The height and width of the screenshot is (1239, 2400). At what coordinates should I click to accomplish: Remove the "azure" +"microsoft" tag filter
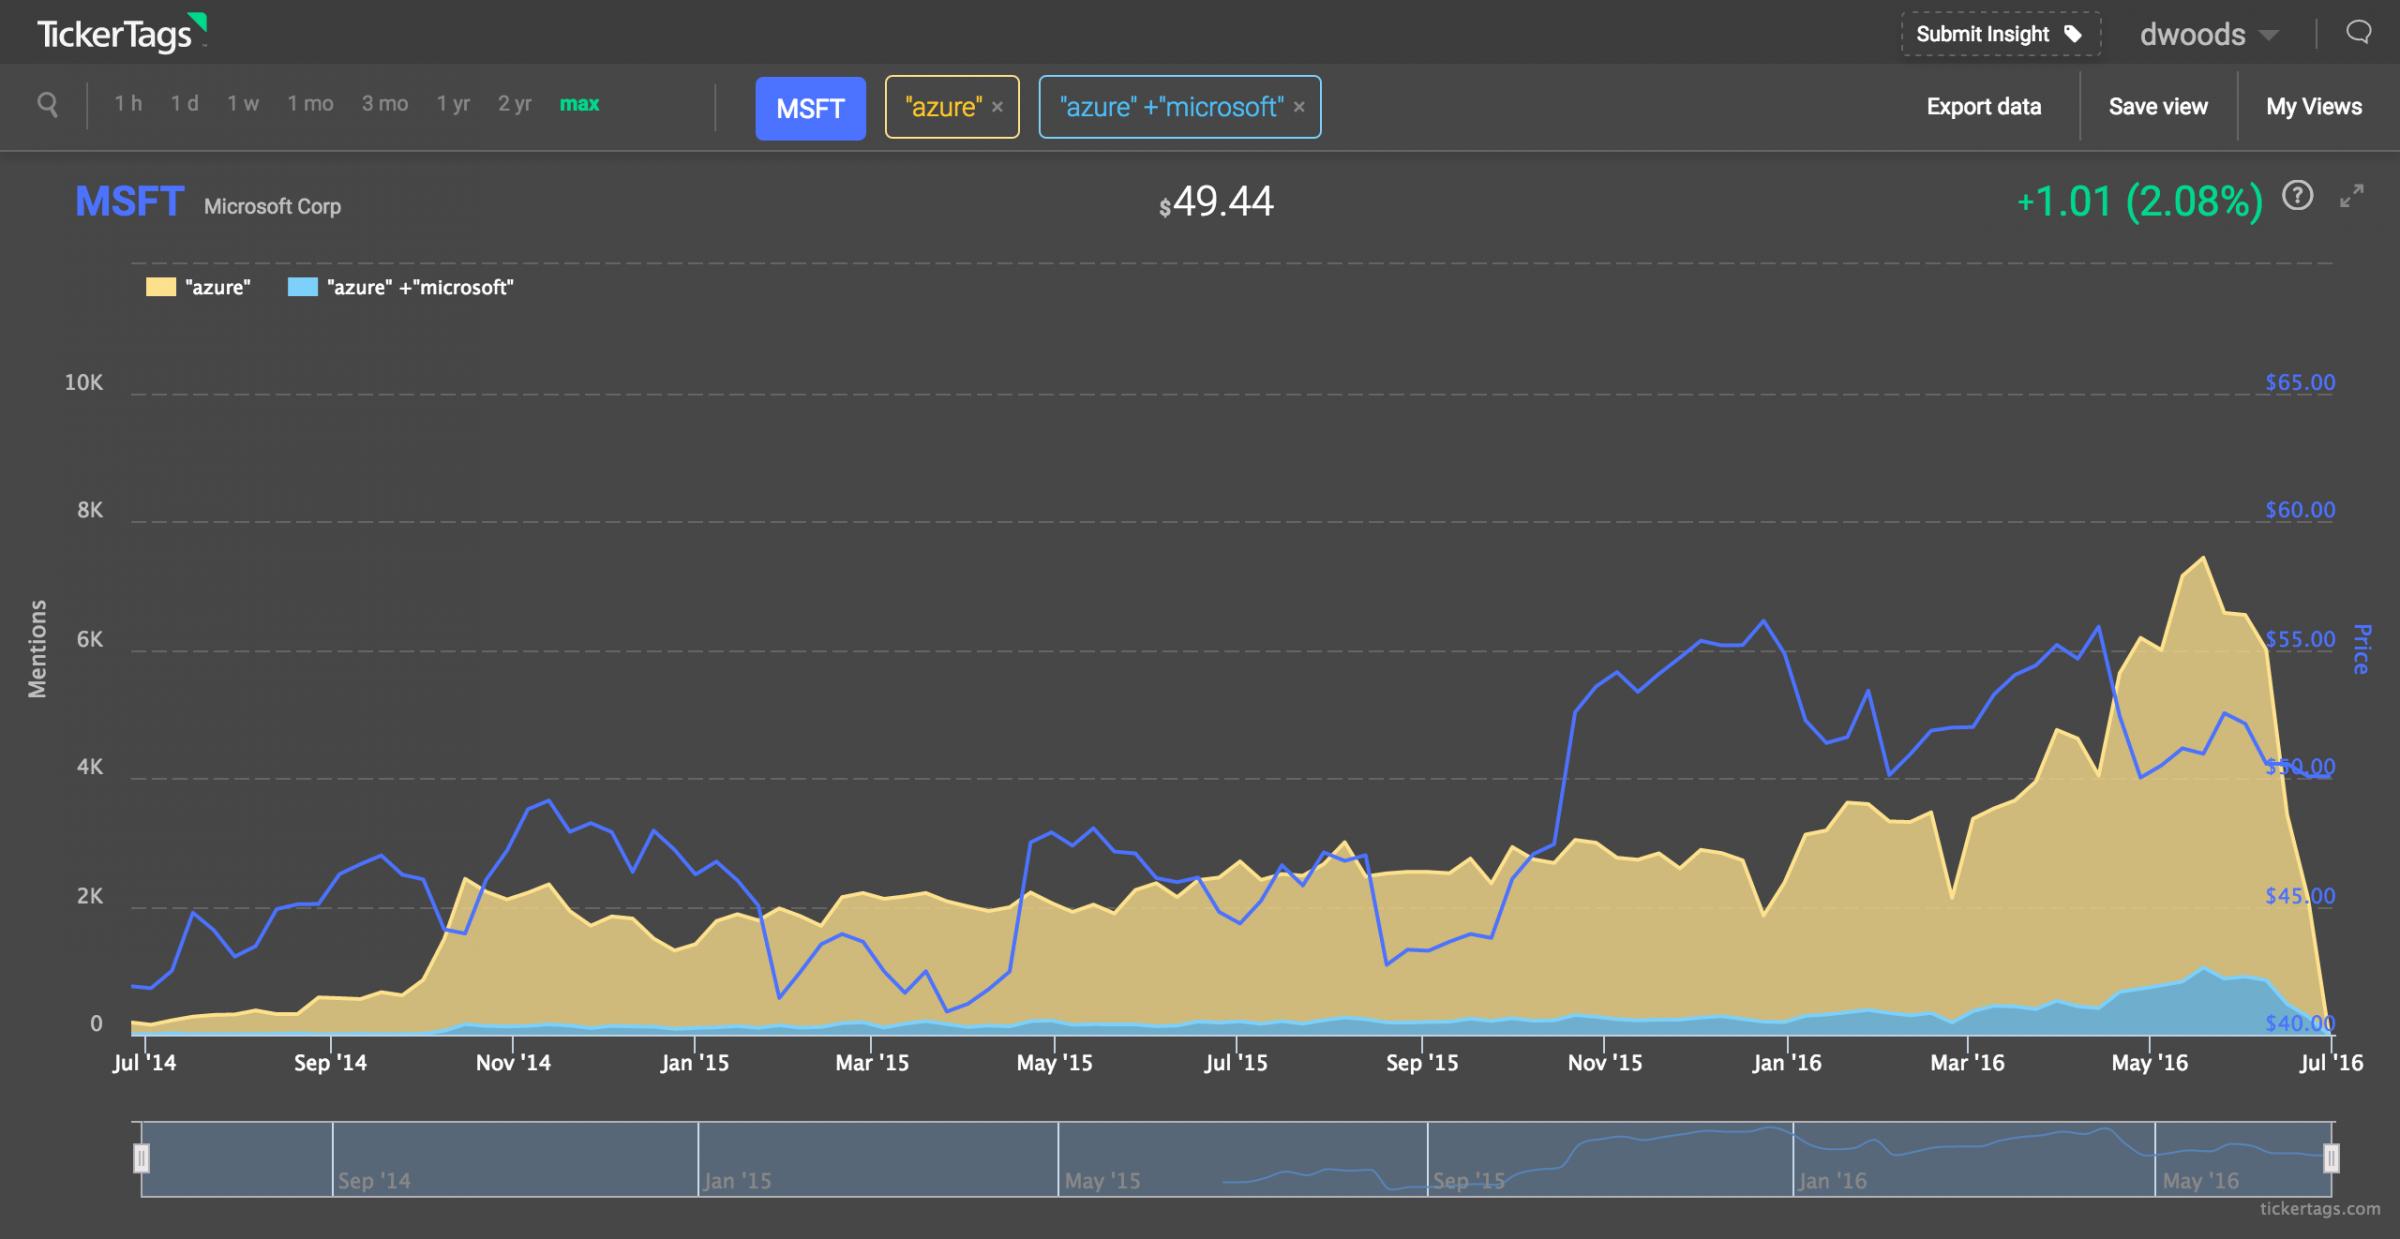[1299, 107]
